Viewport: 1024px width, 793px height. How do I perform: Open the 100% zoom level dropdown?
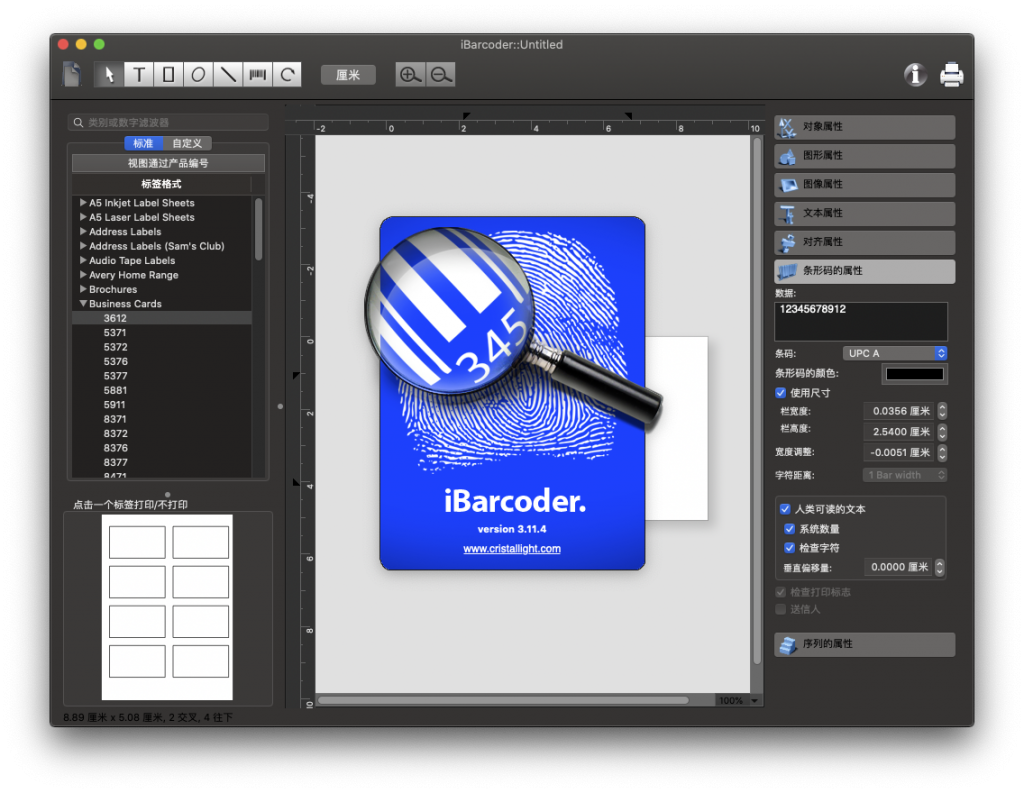pyautogui.click(x=739, y=700)
